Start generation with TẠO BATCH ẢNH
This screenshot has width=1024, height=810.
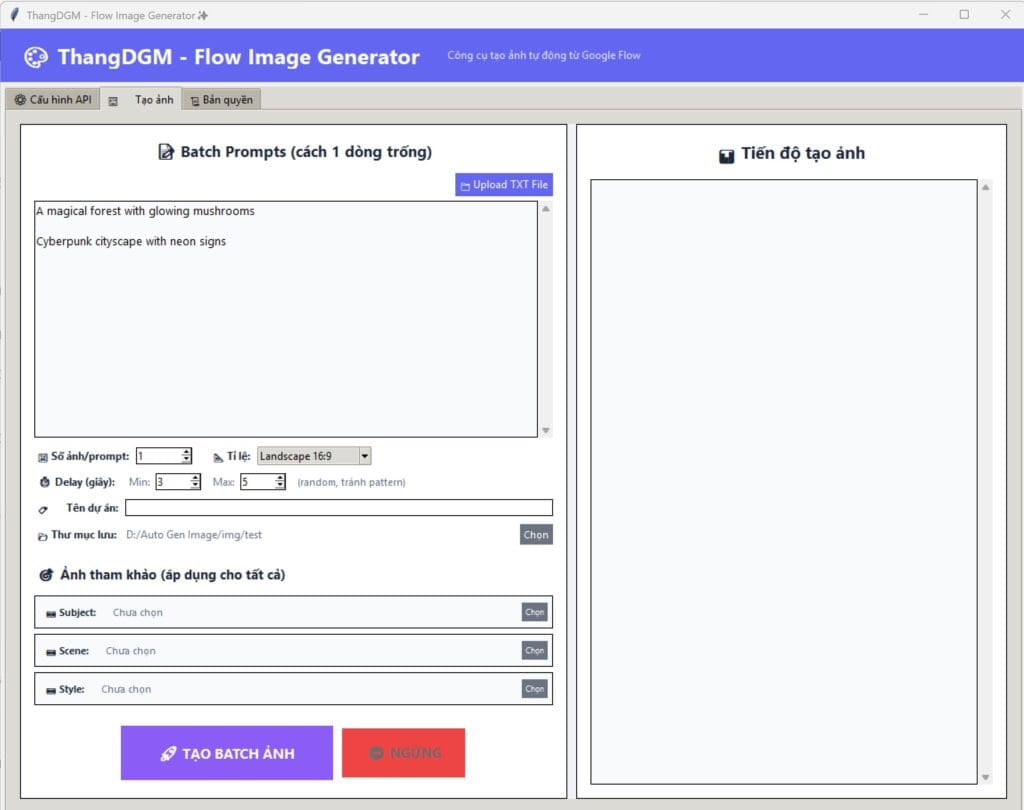pos(227,753)
